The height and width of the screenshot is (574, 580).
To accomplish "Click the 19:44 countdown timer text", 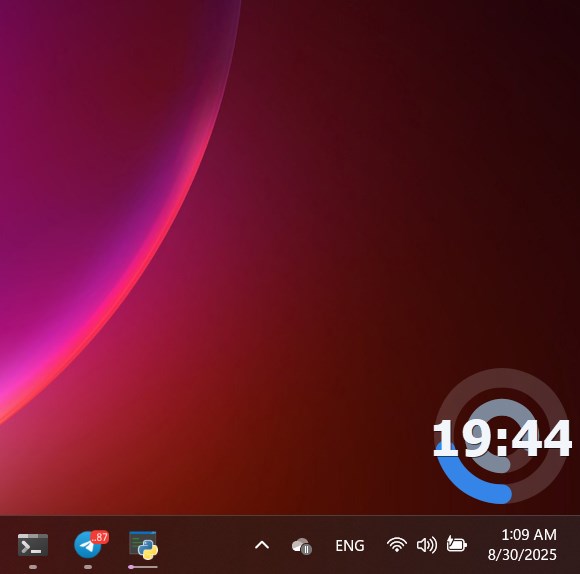I will click(502, 439).
